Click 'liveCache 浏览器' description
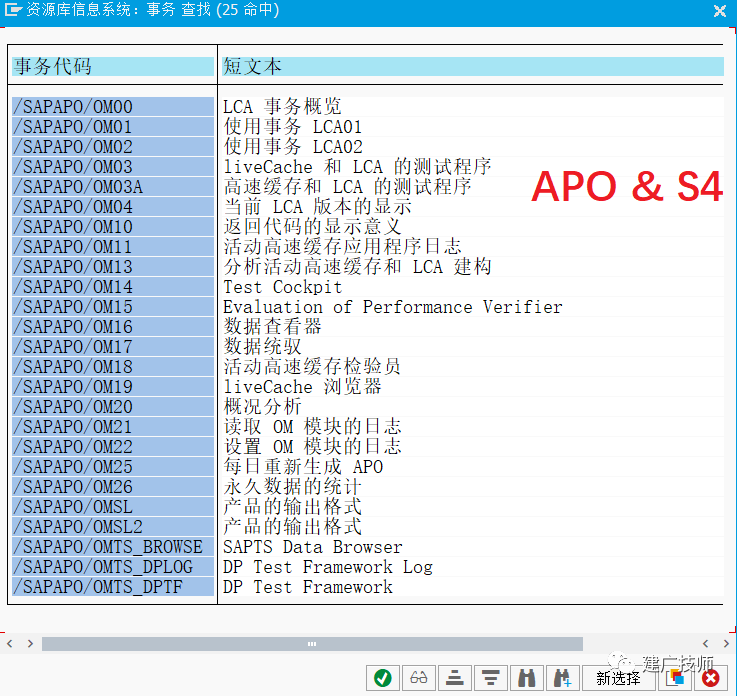The width and height of the screenshot is (737, 696). pos(302,387)
